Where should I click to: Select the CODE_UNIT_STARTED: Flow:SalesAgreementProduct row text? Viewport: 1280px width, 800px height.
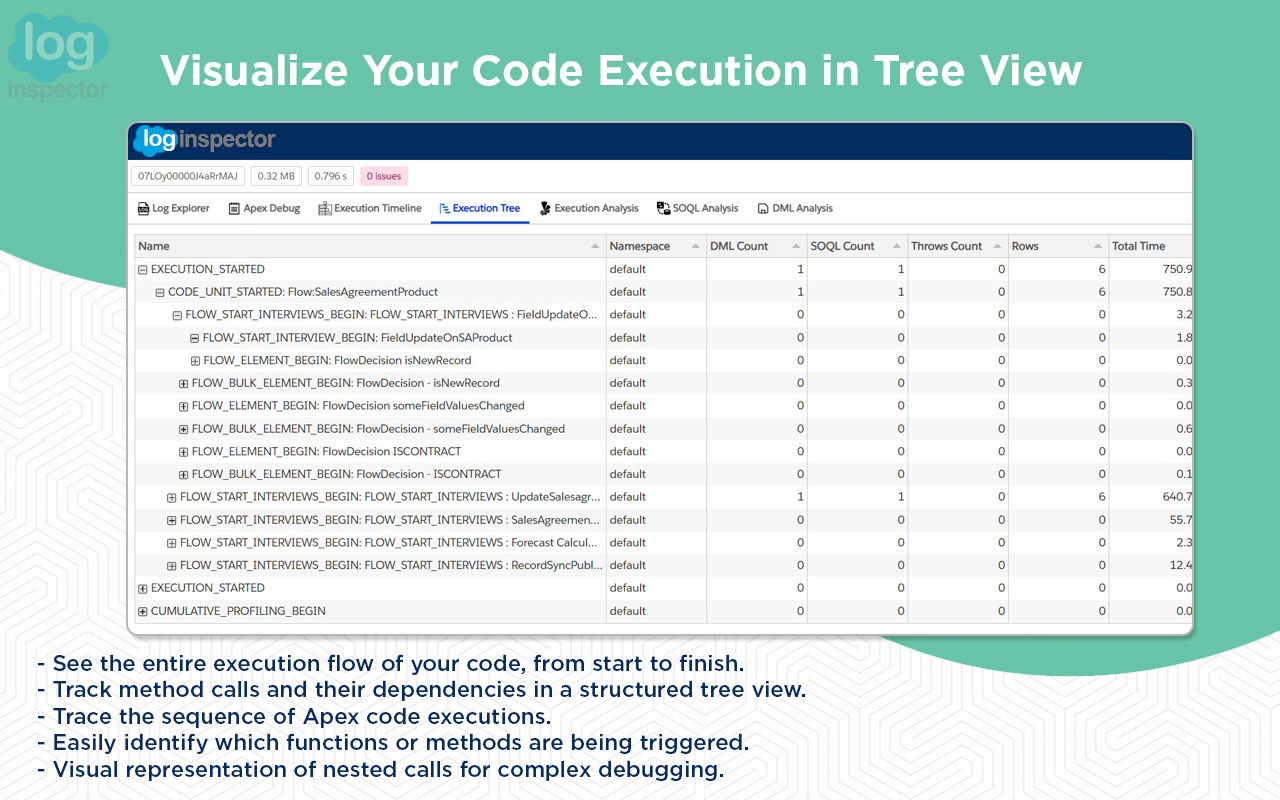point(303,292)
